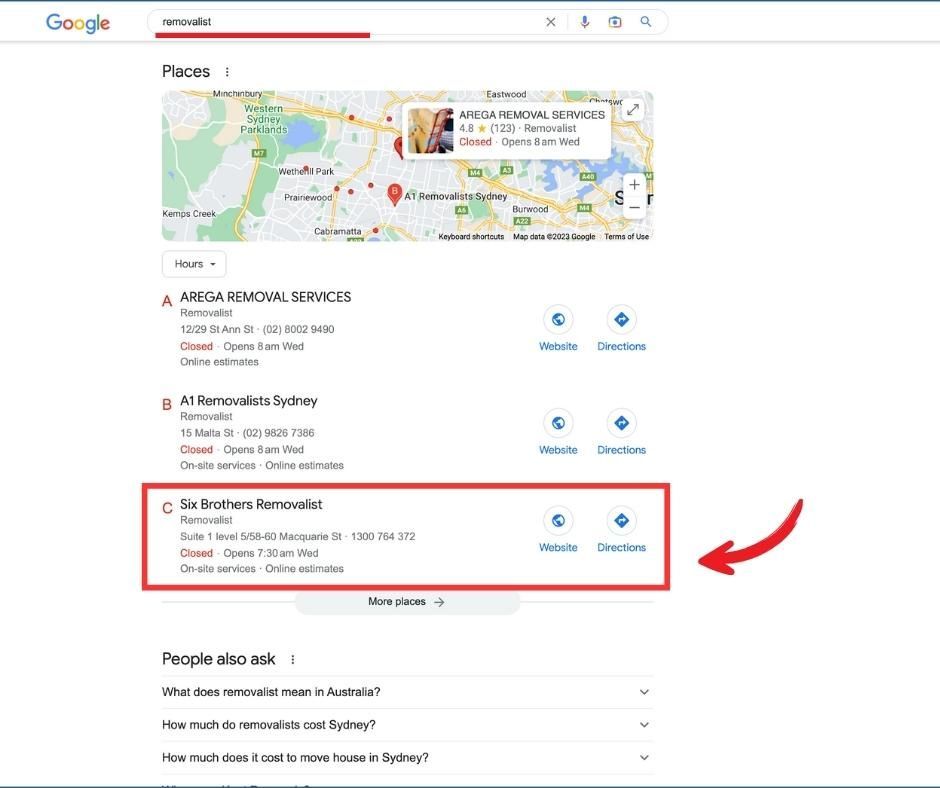Zoom out on the map
940x788 pixels.
tap(634, 208)
